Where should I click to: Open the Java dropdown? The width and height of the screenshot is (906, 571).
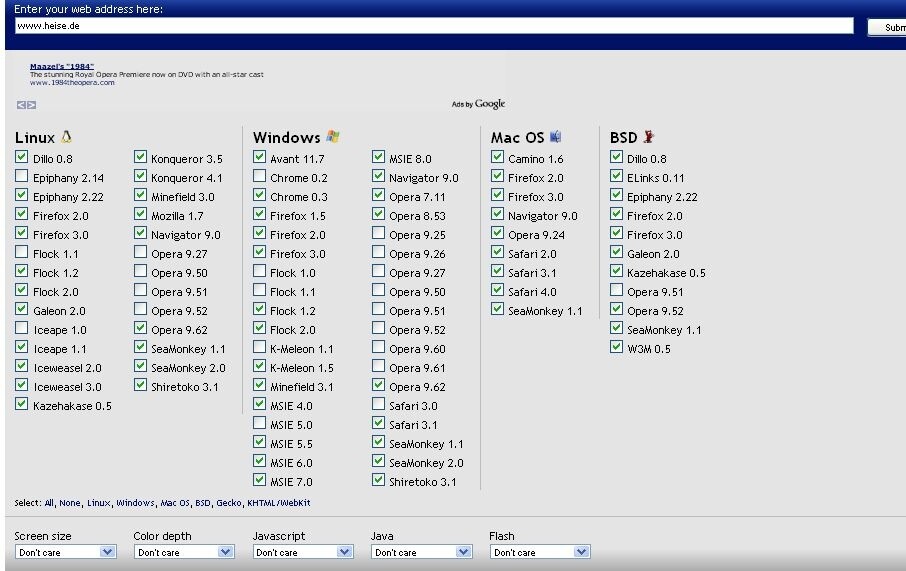pyautogui.click(x=422, y=552)
